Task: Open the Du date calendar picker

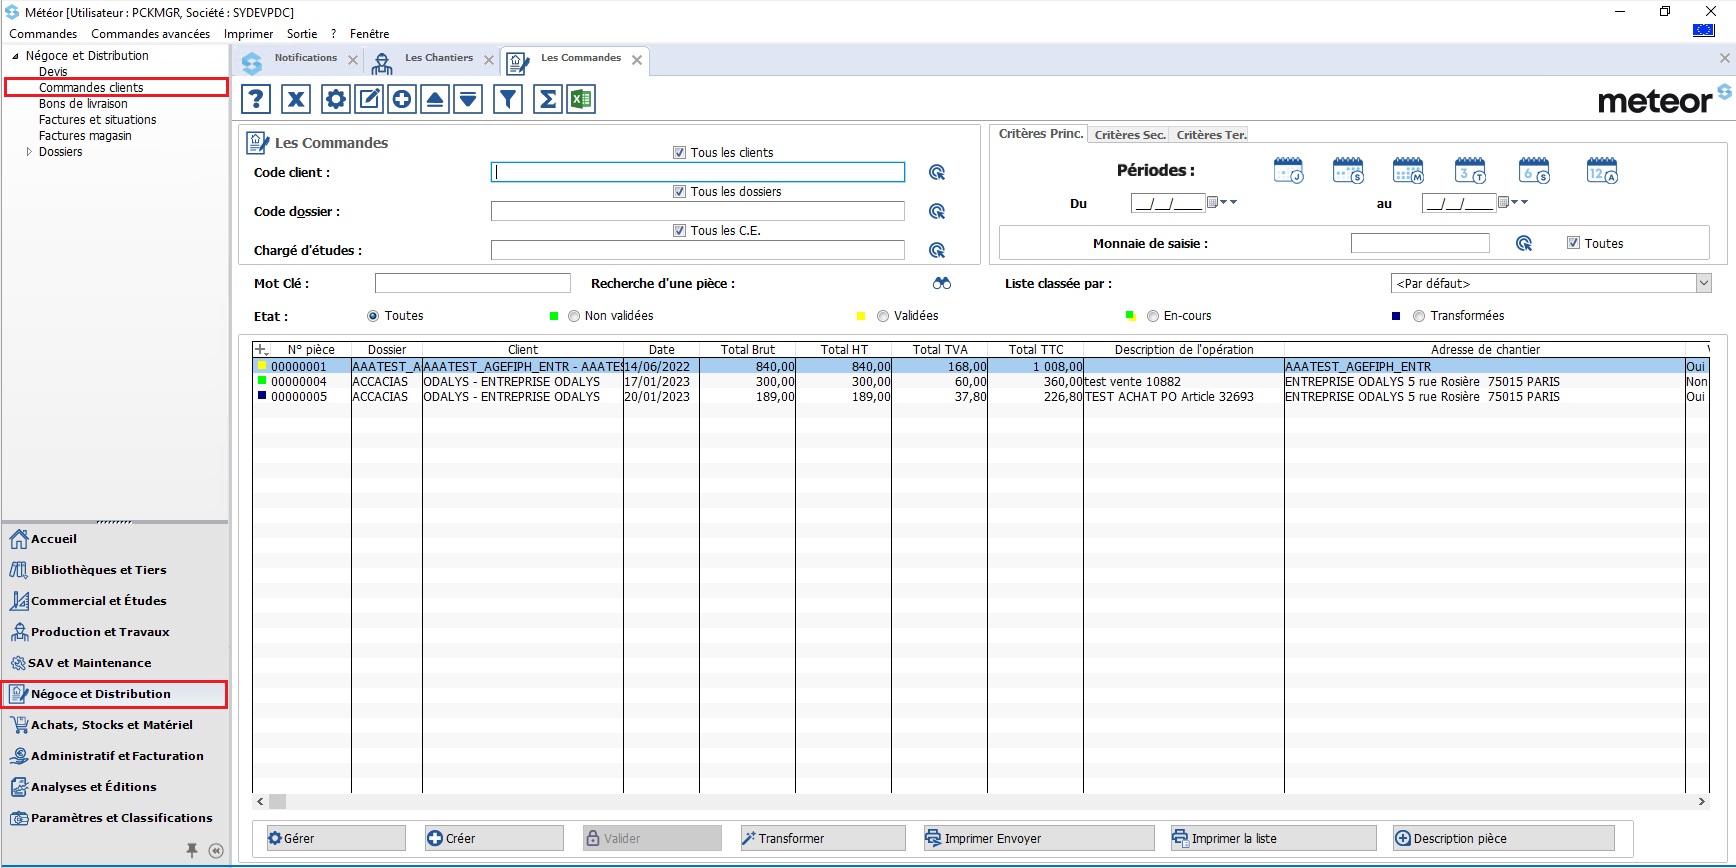Action: [x=1213, y=202]
